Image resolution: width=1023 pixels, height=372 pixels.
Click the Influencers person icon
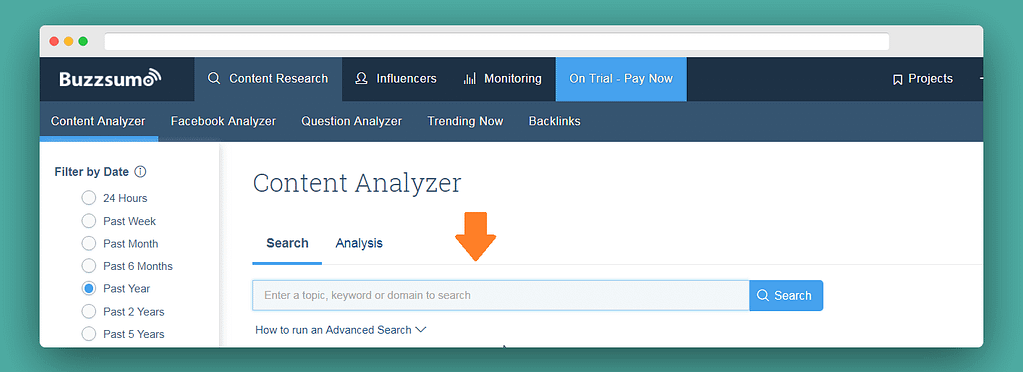[x=361, y=78]
